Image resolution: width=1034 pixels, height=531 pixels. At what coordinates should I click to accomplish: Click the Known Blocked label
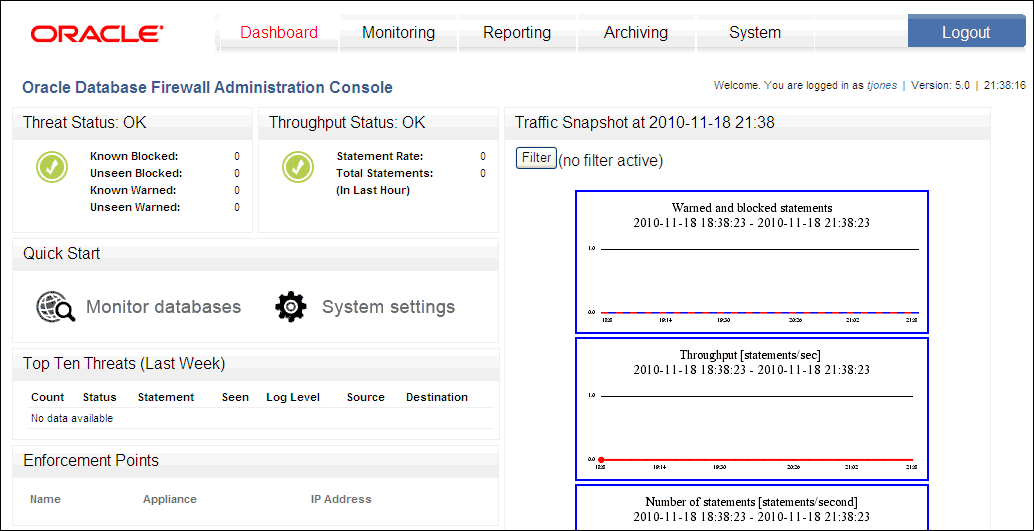pyautogui.click(x=135, y=156)
